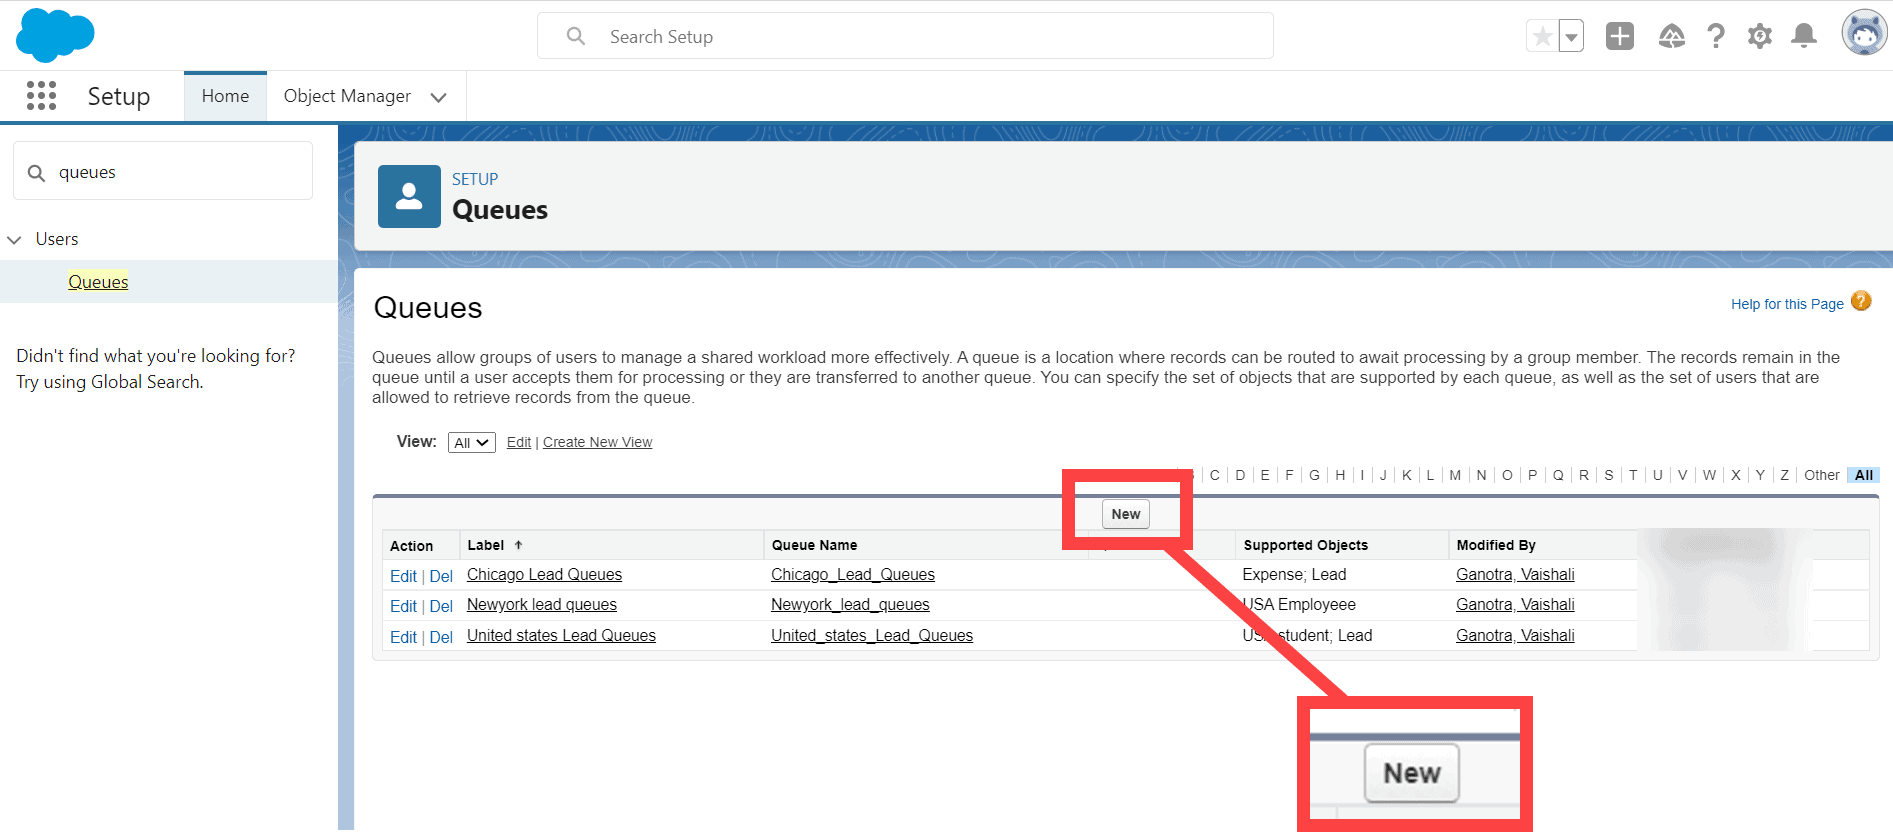Click the Trailhead guidance icon
Viewport: 1893px width, 832px height.
[1672, 36]
